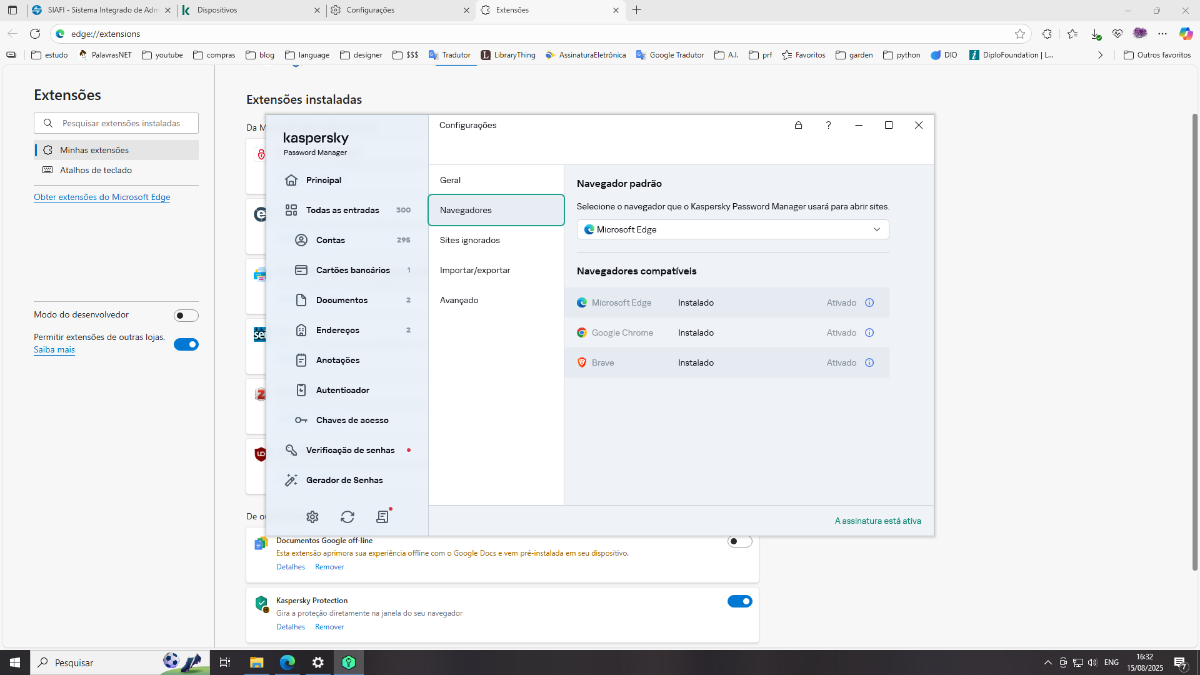Show info icon for Microsoft Edge row
Viewport: 1200px width, 675px height.
pos(869,303)
